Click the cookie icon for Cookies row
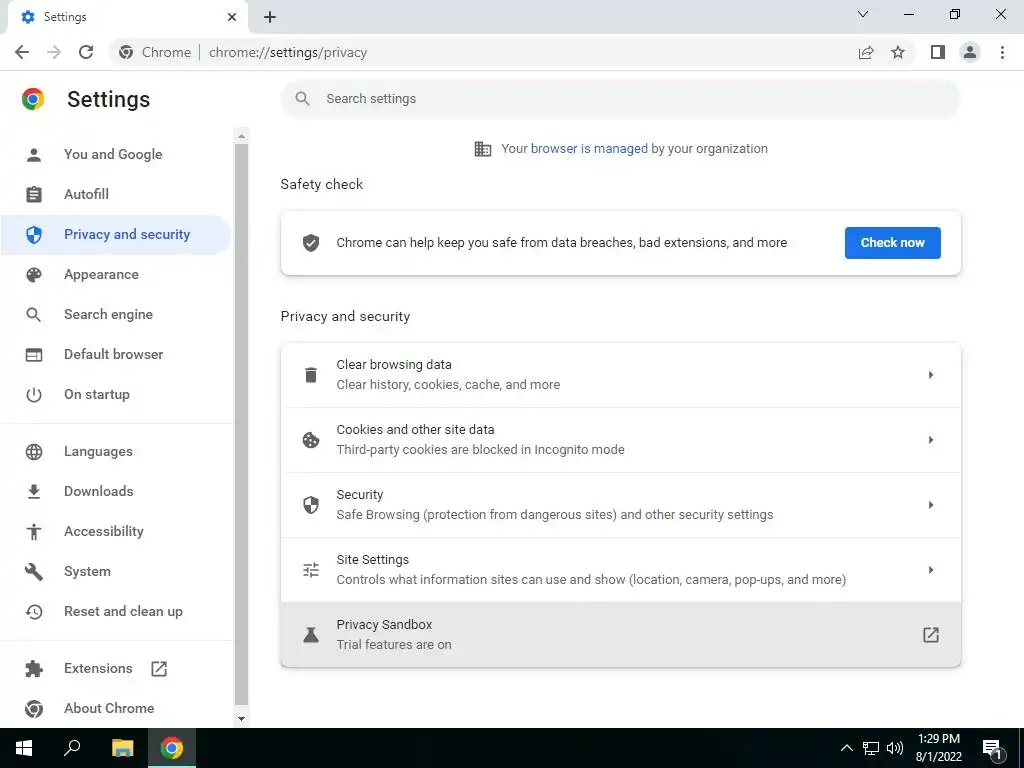The image size is (1024, 768). point(311,440)
